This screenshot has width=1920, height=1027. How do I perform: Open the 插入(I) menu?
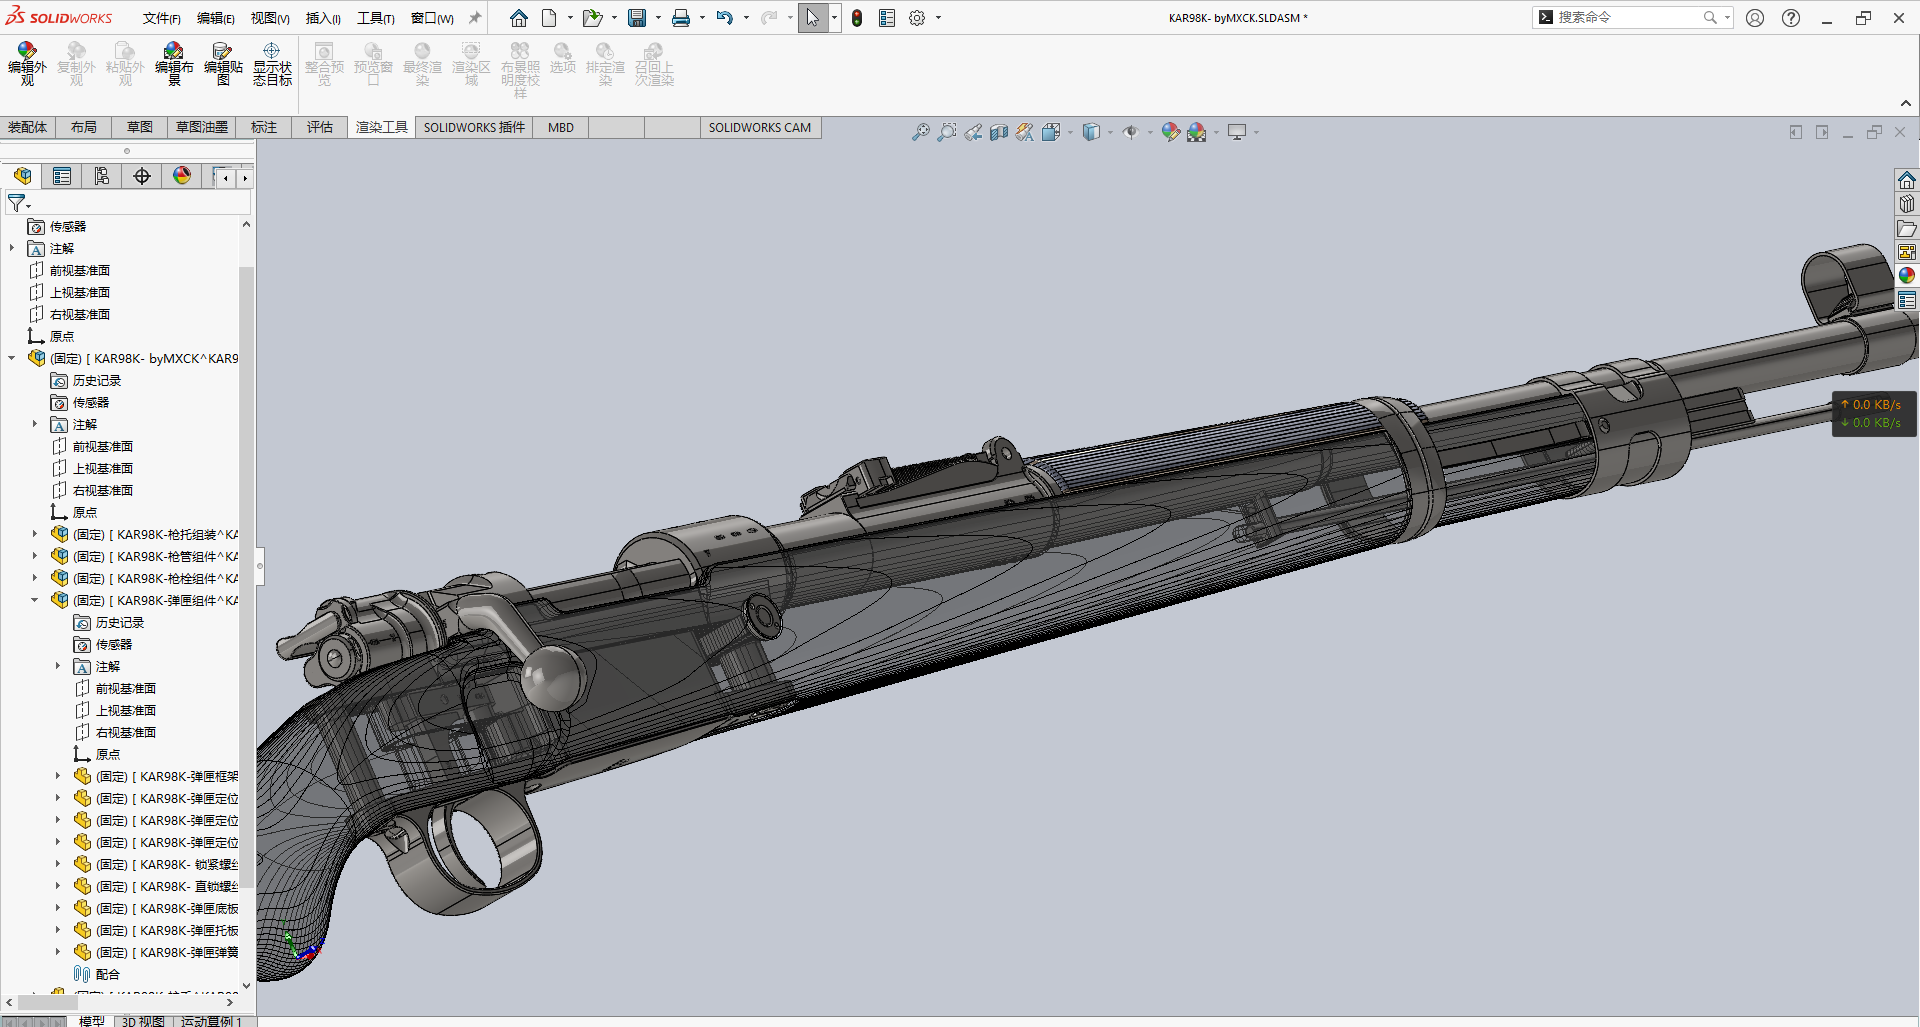pyautogui.click(x=323, y=18)
